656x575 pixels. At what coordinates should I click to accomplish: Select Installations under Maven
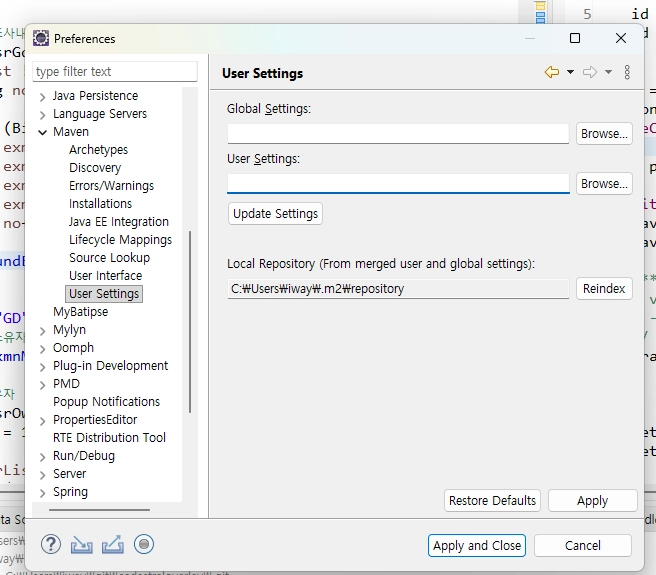[x=100, y=204]
